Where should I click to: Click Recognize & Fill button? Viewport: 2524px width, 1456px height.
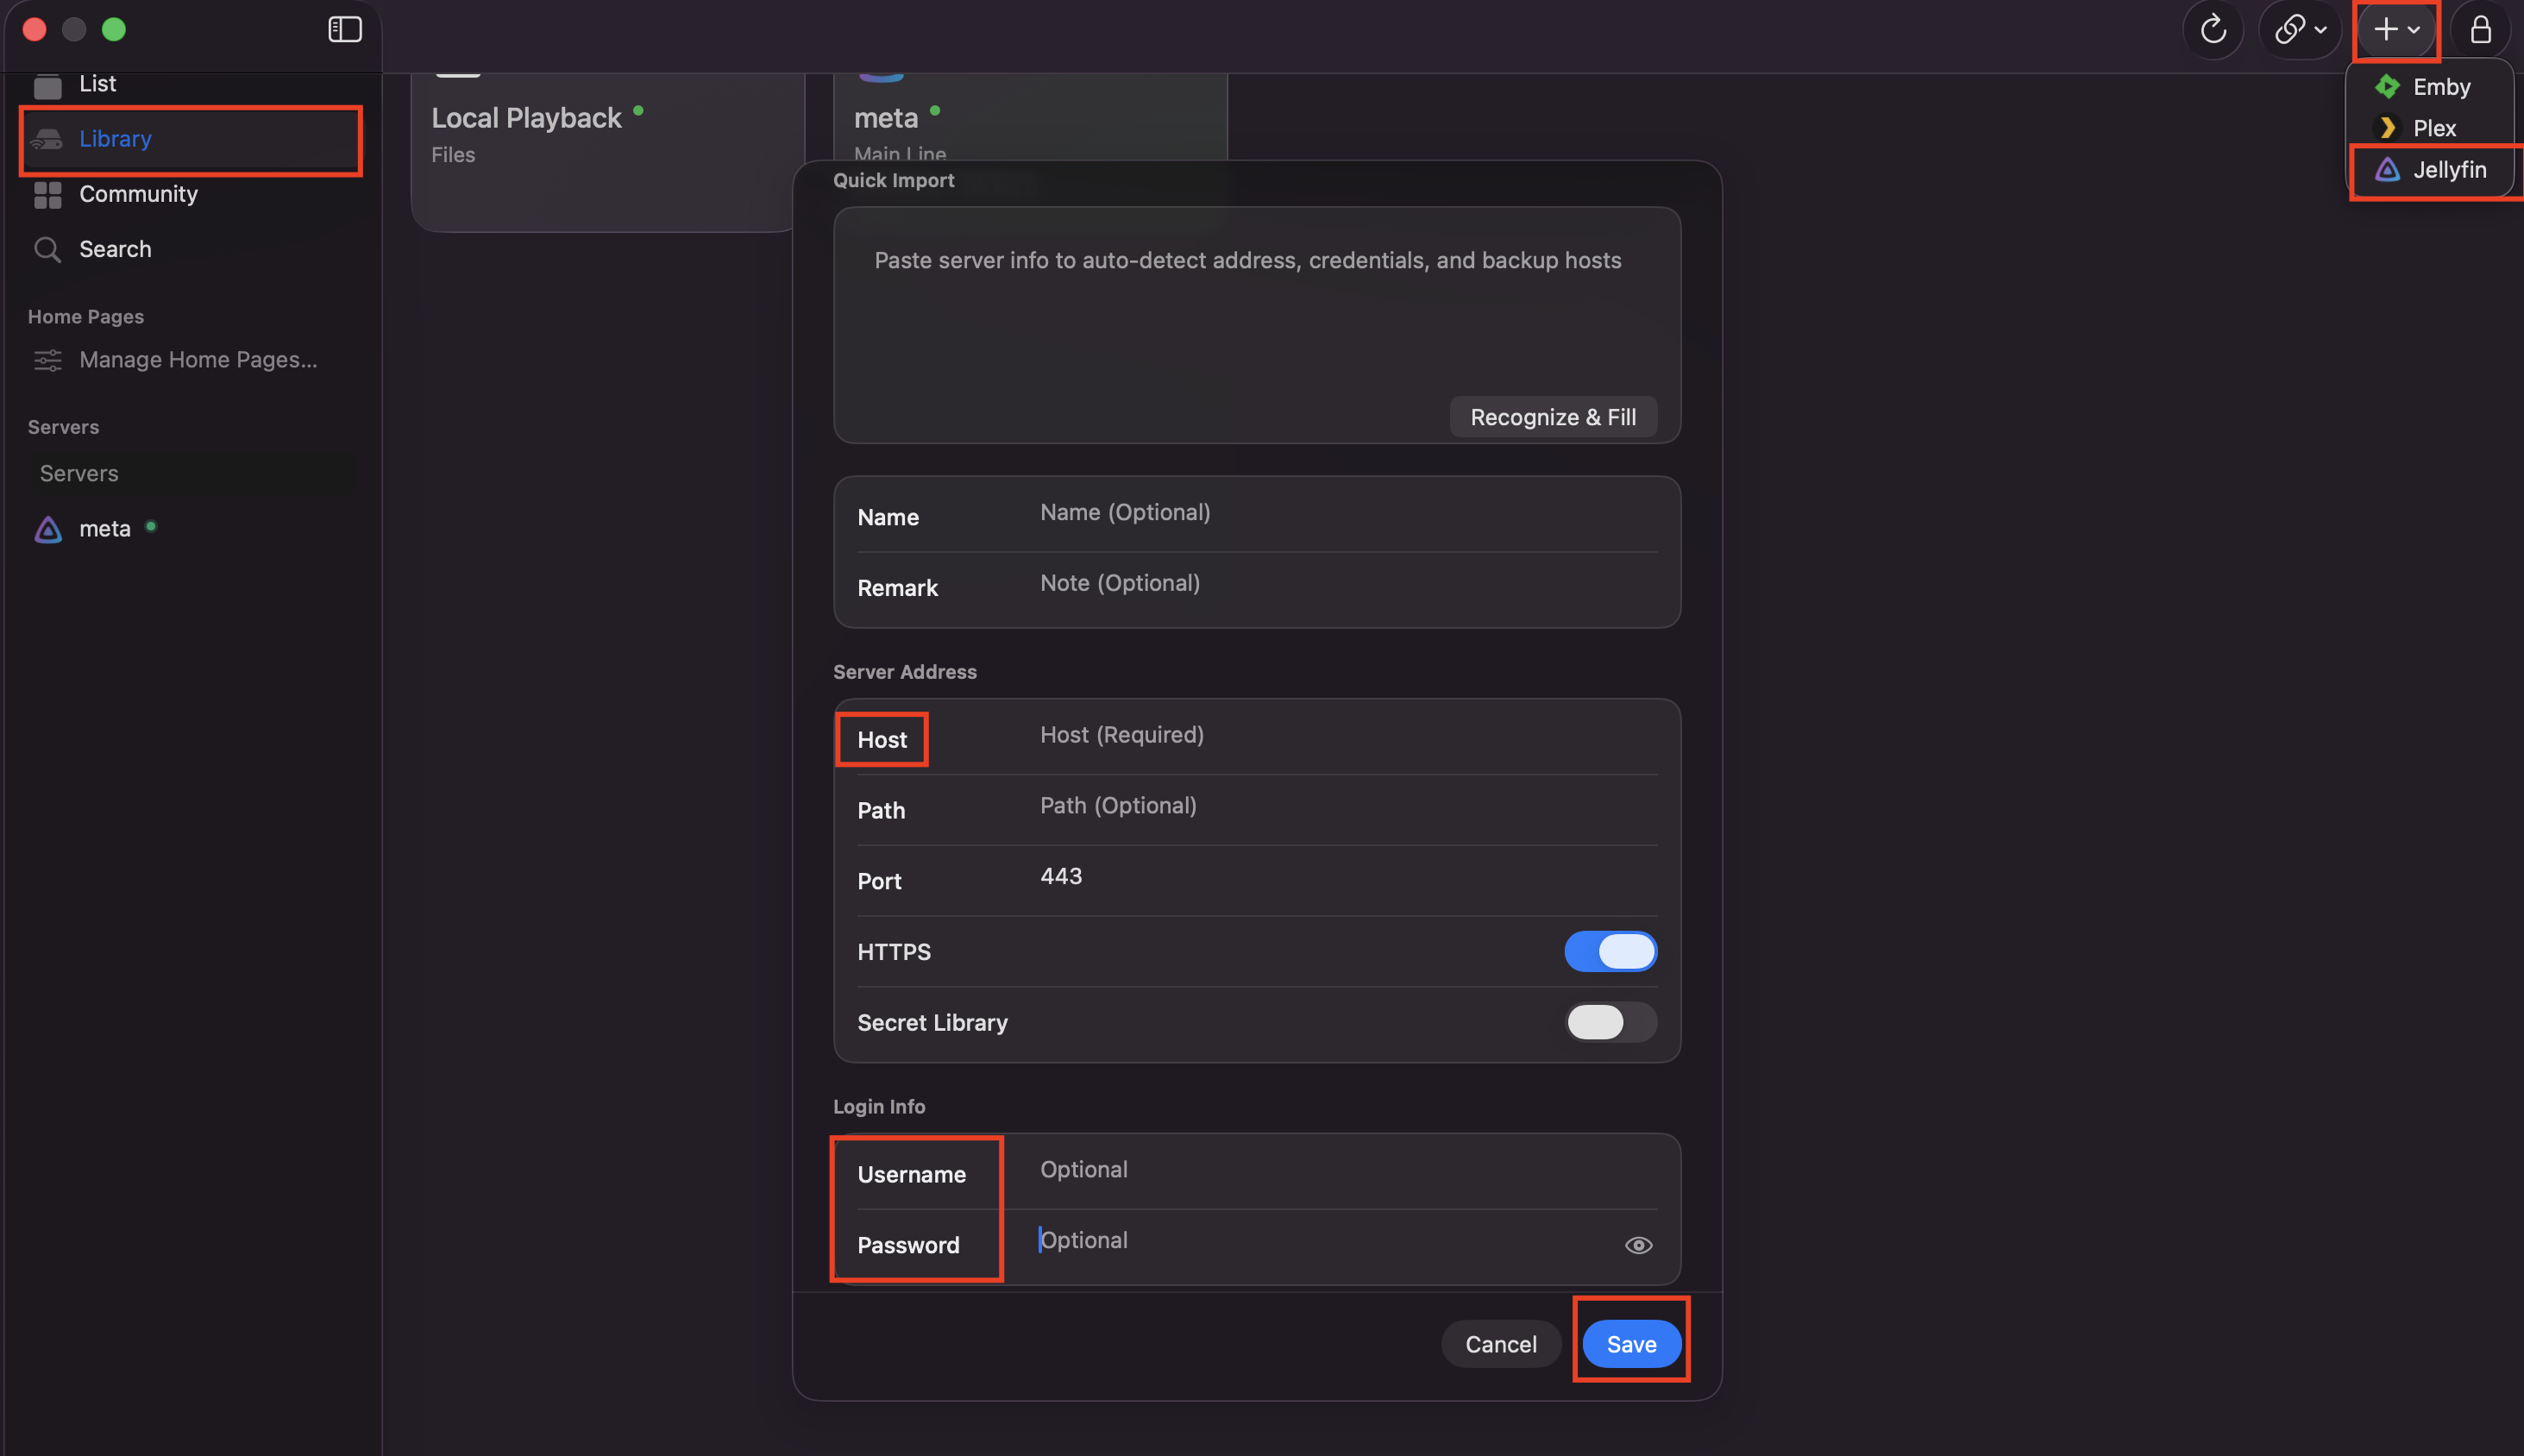(x=1552, y=417)
